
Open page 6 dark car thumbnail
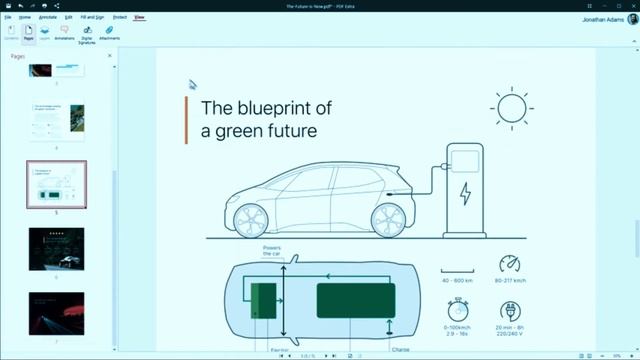[57, 249]
